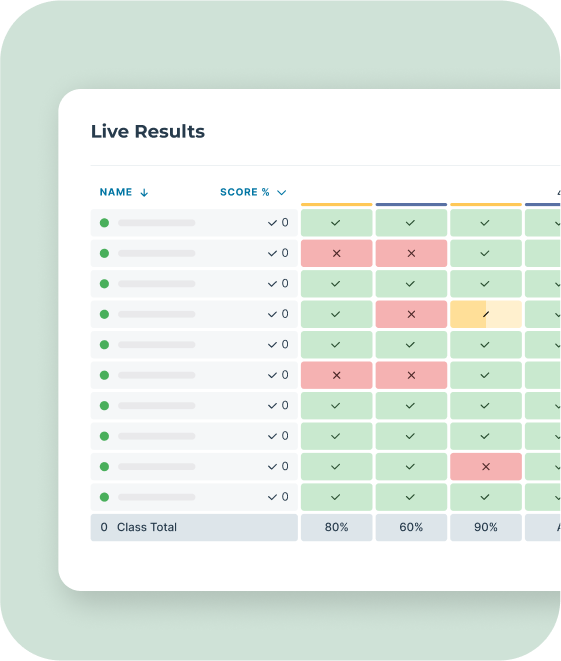
Task: Select the 60% class total cell
Action: tap(411, 527)
